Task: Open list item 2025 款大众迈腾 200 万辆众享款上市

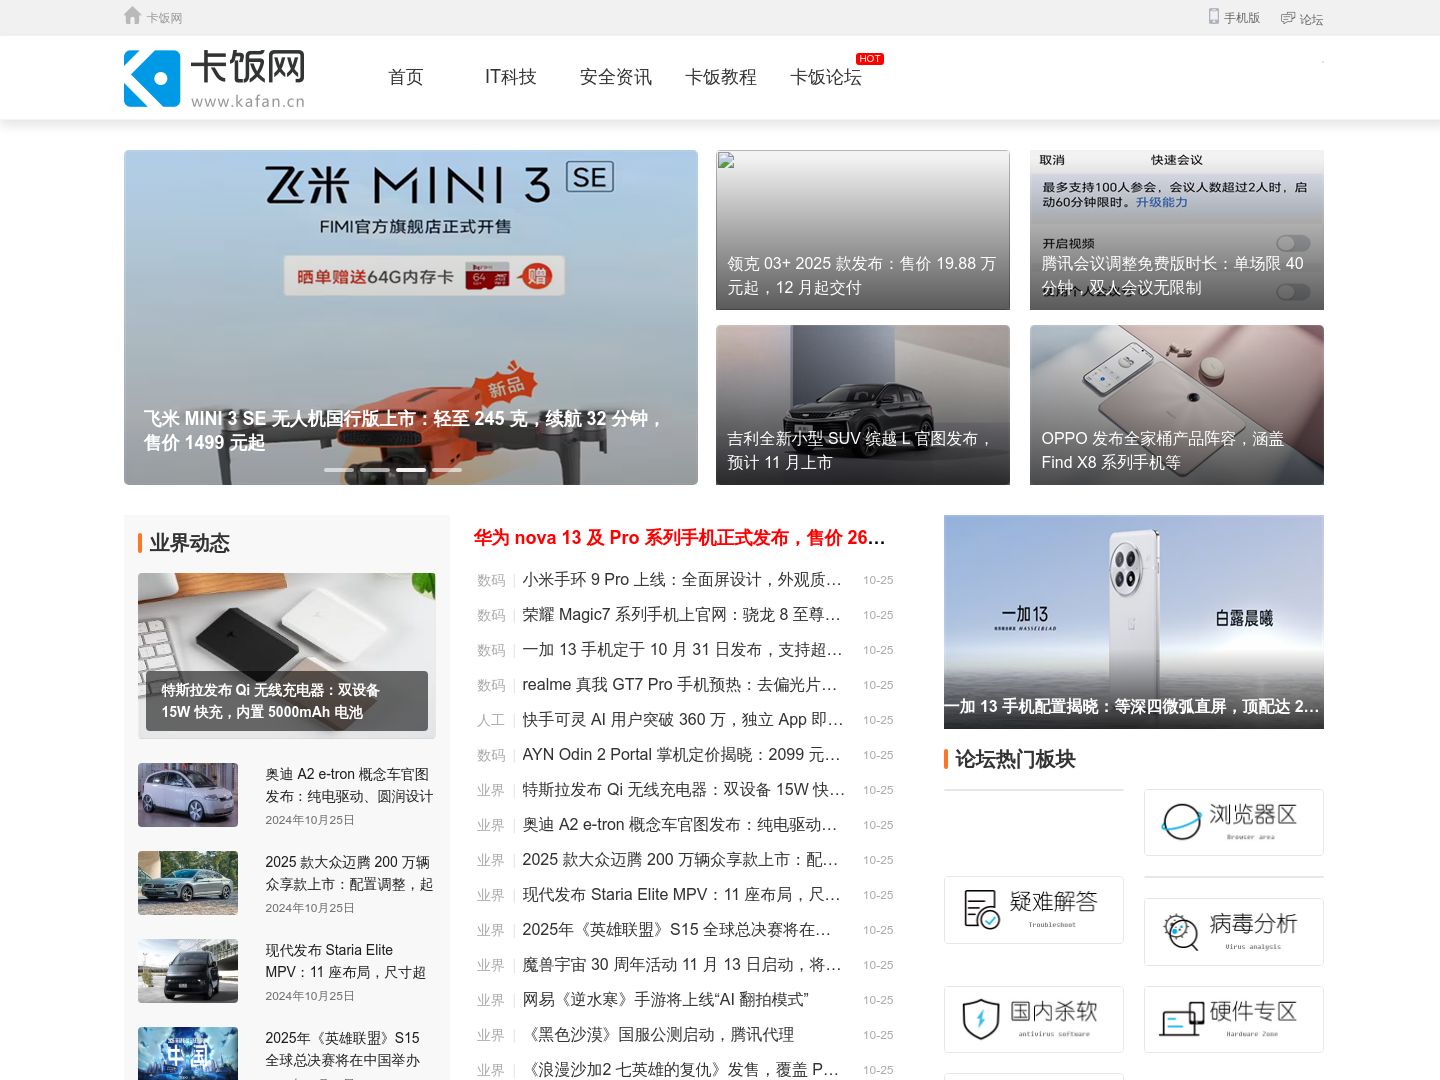Action: click(681, 860)
